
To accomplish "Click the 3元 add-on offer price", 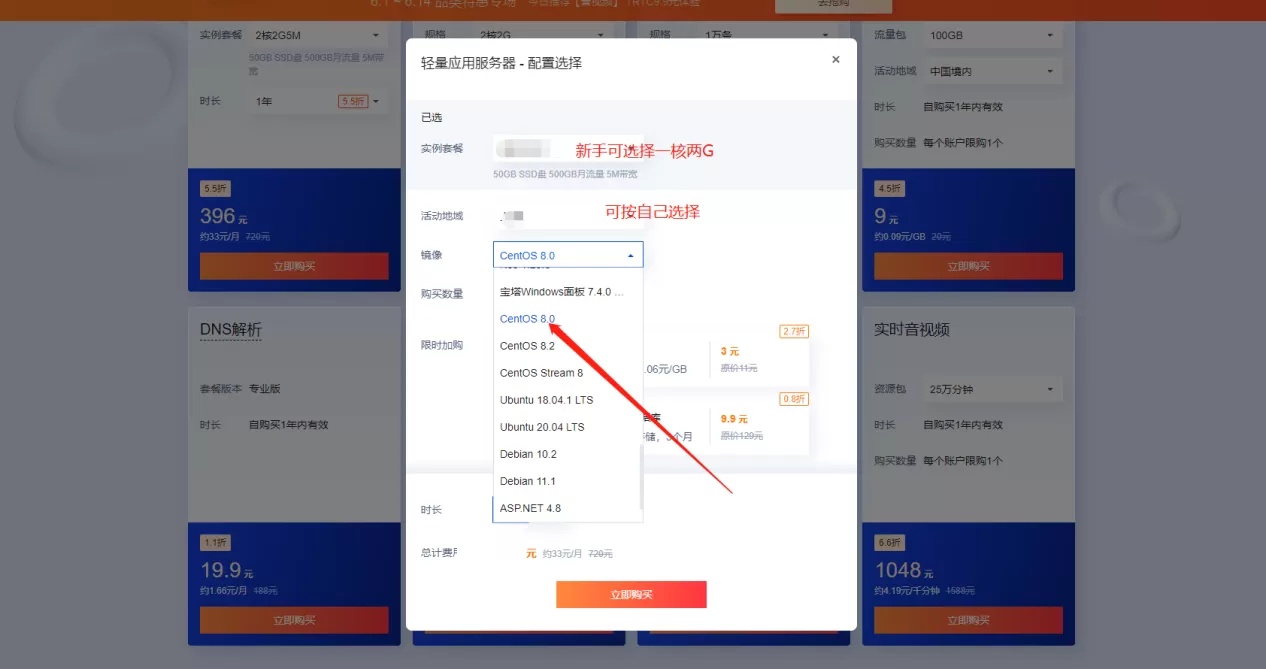I will [730, 351].
